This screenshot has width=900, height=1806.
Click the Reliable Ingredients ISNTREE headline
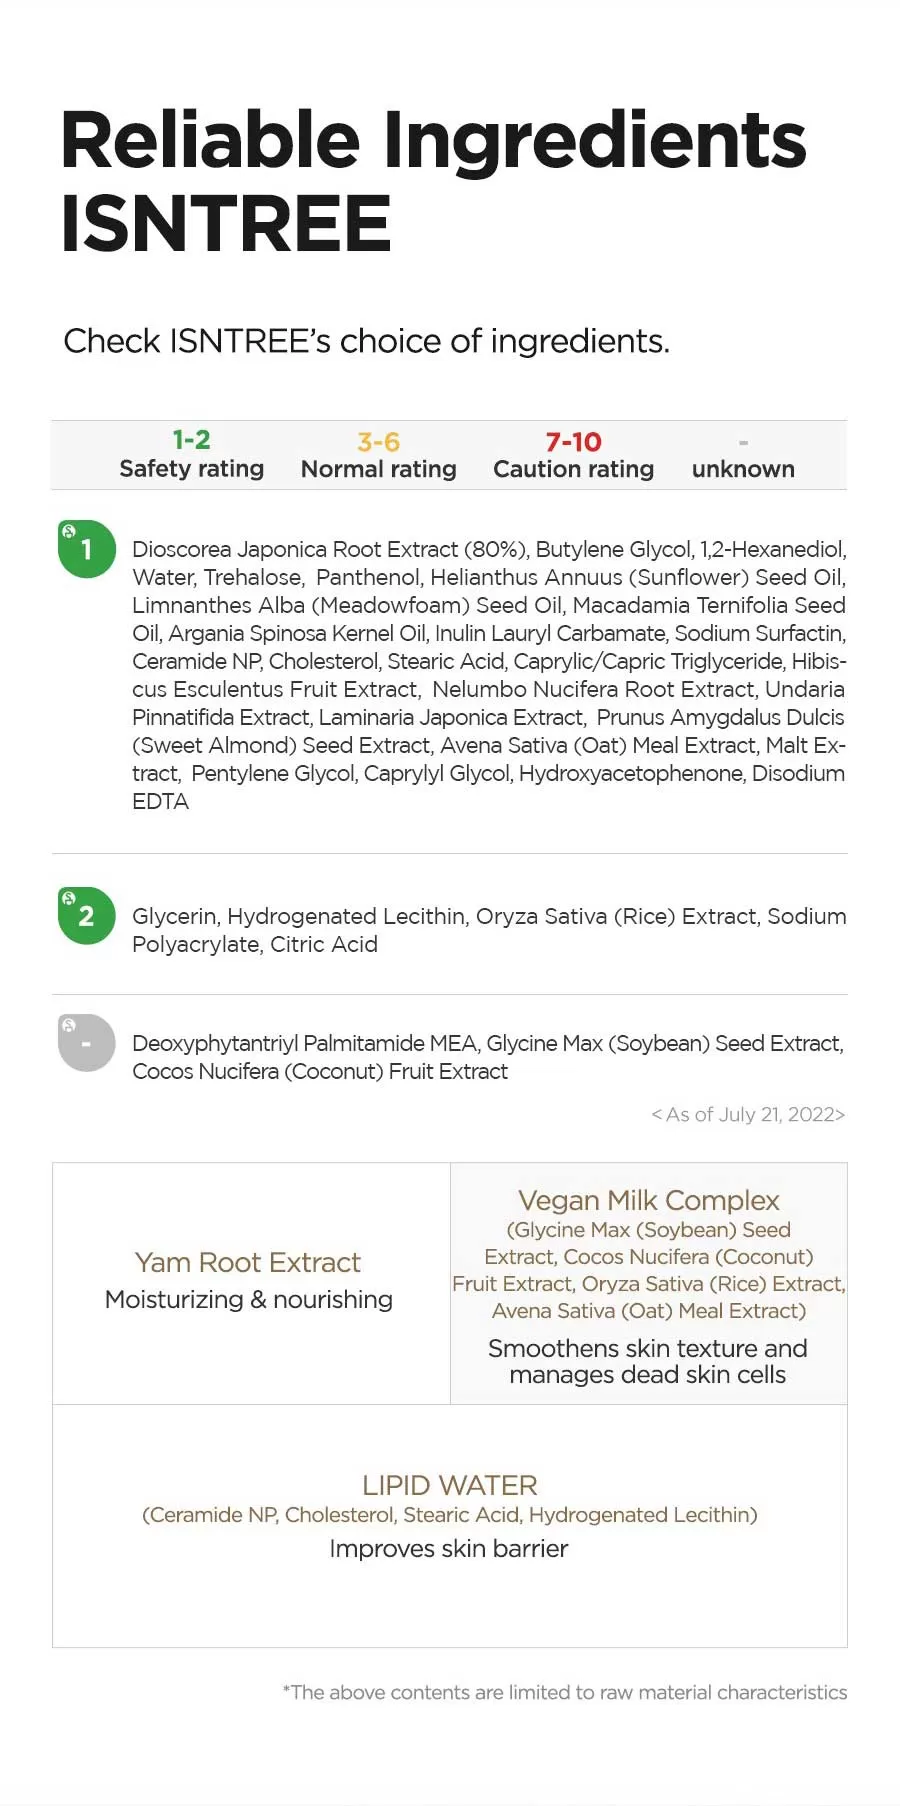coord(433,181)
